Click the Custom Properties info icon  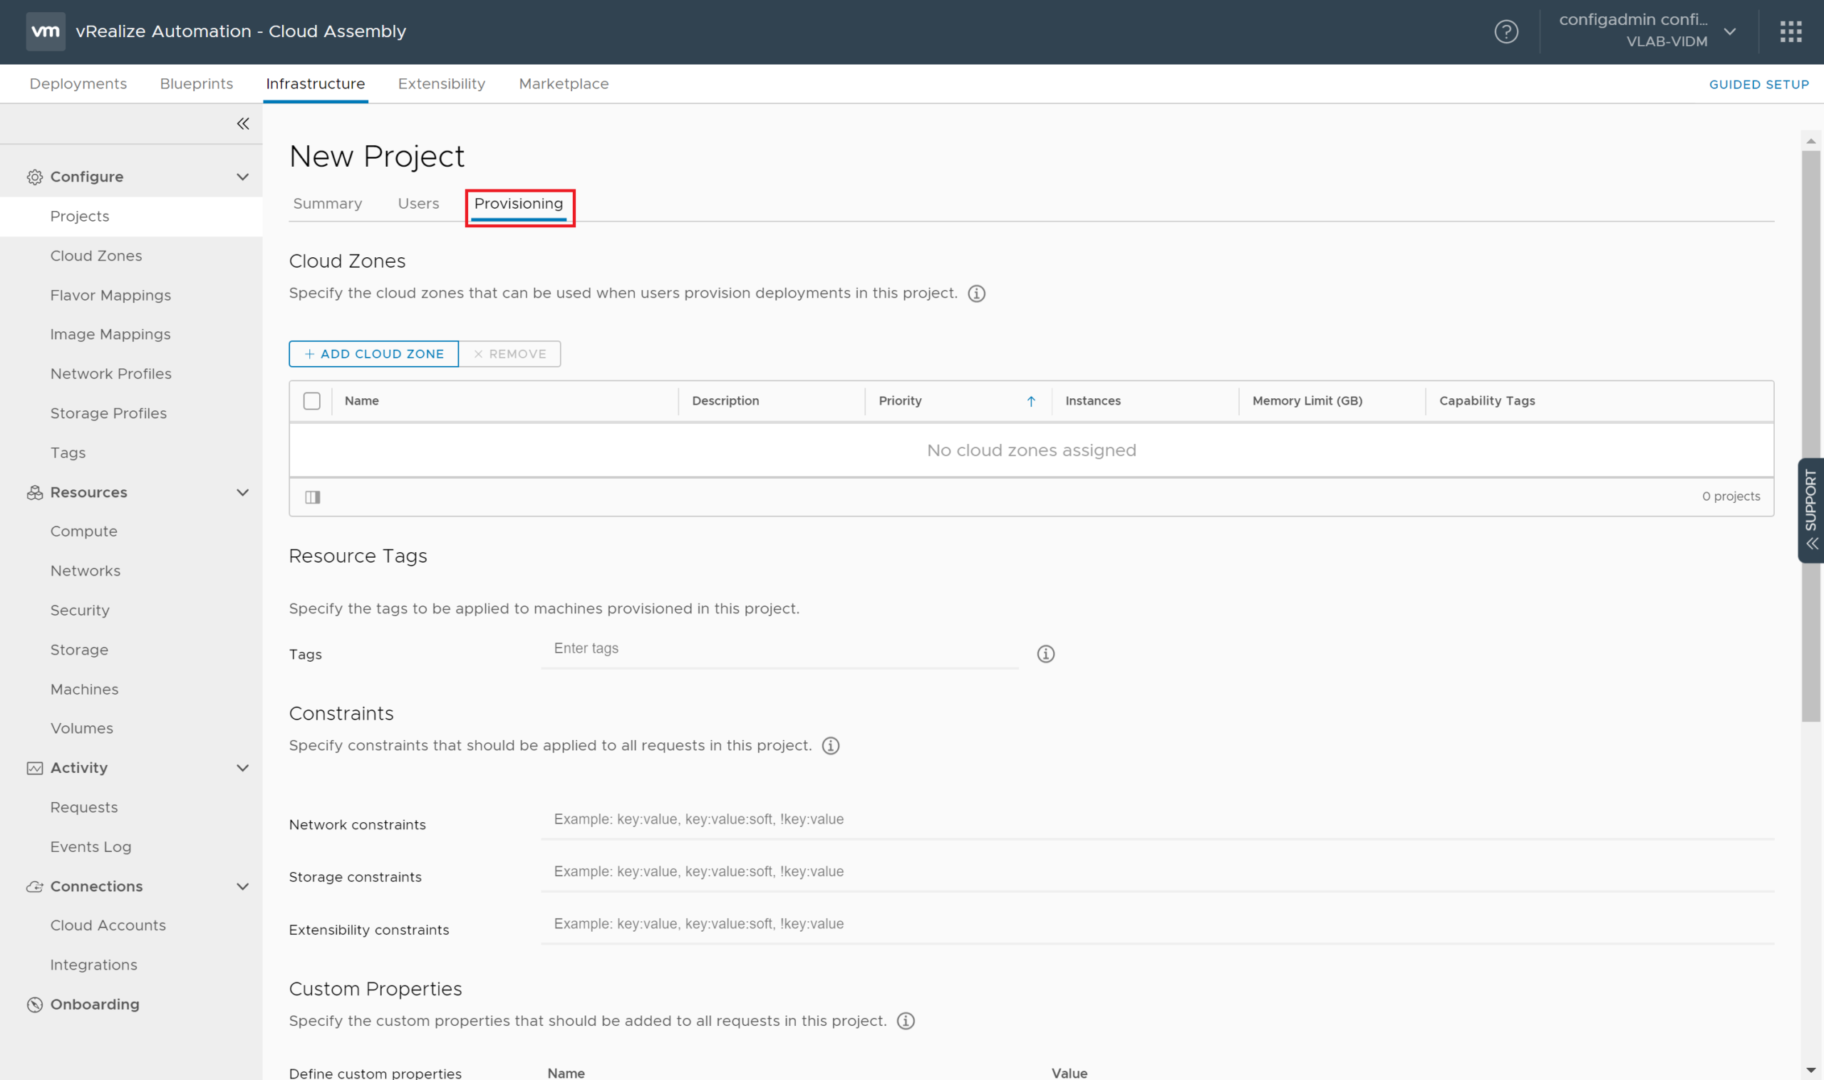point(906,1021)
